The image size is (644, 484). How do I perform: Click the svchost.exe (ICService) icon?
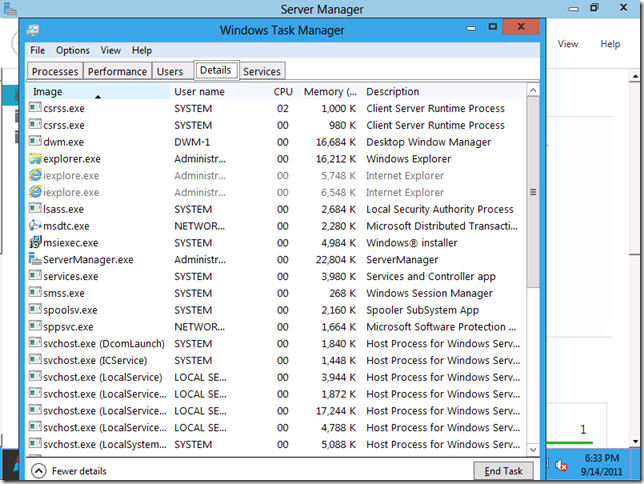tap(35, 360)
